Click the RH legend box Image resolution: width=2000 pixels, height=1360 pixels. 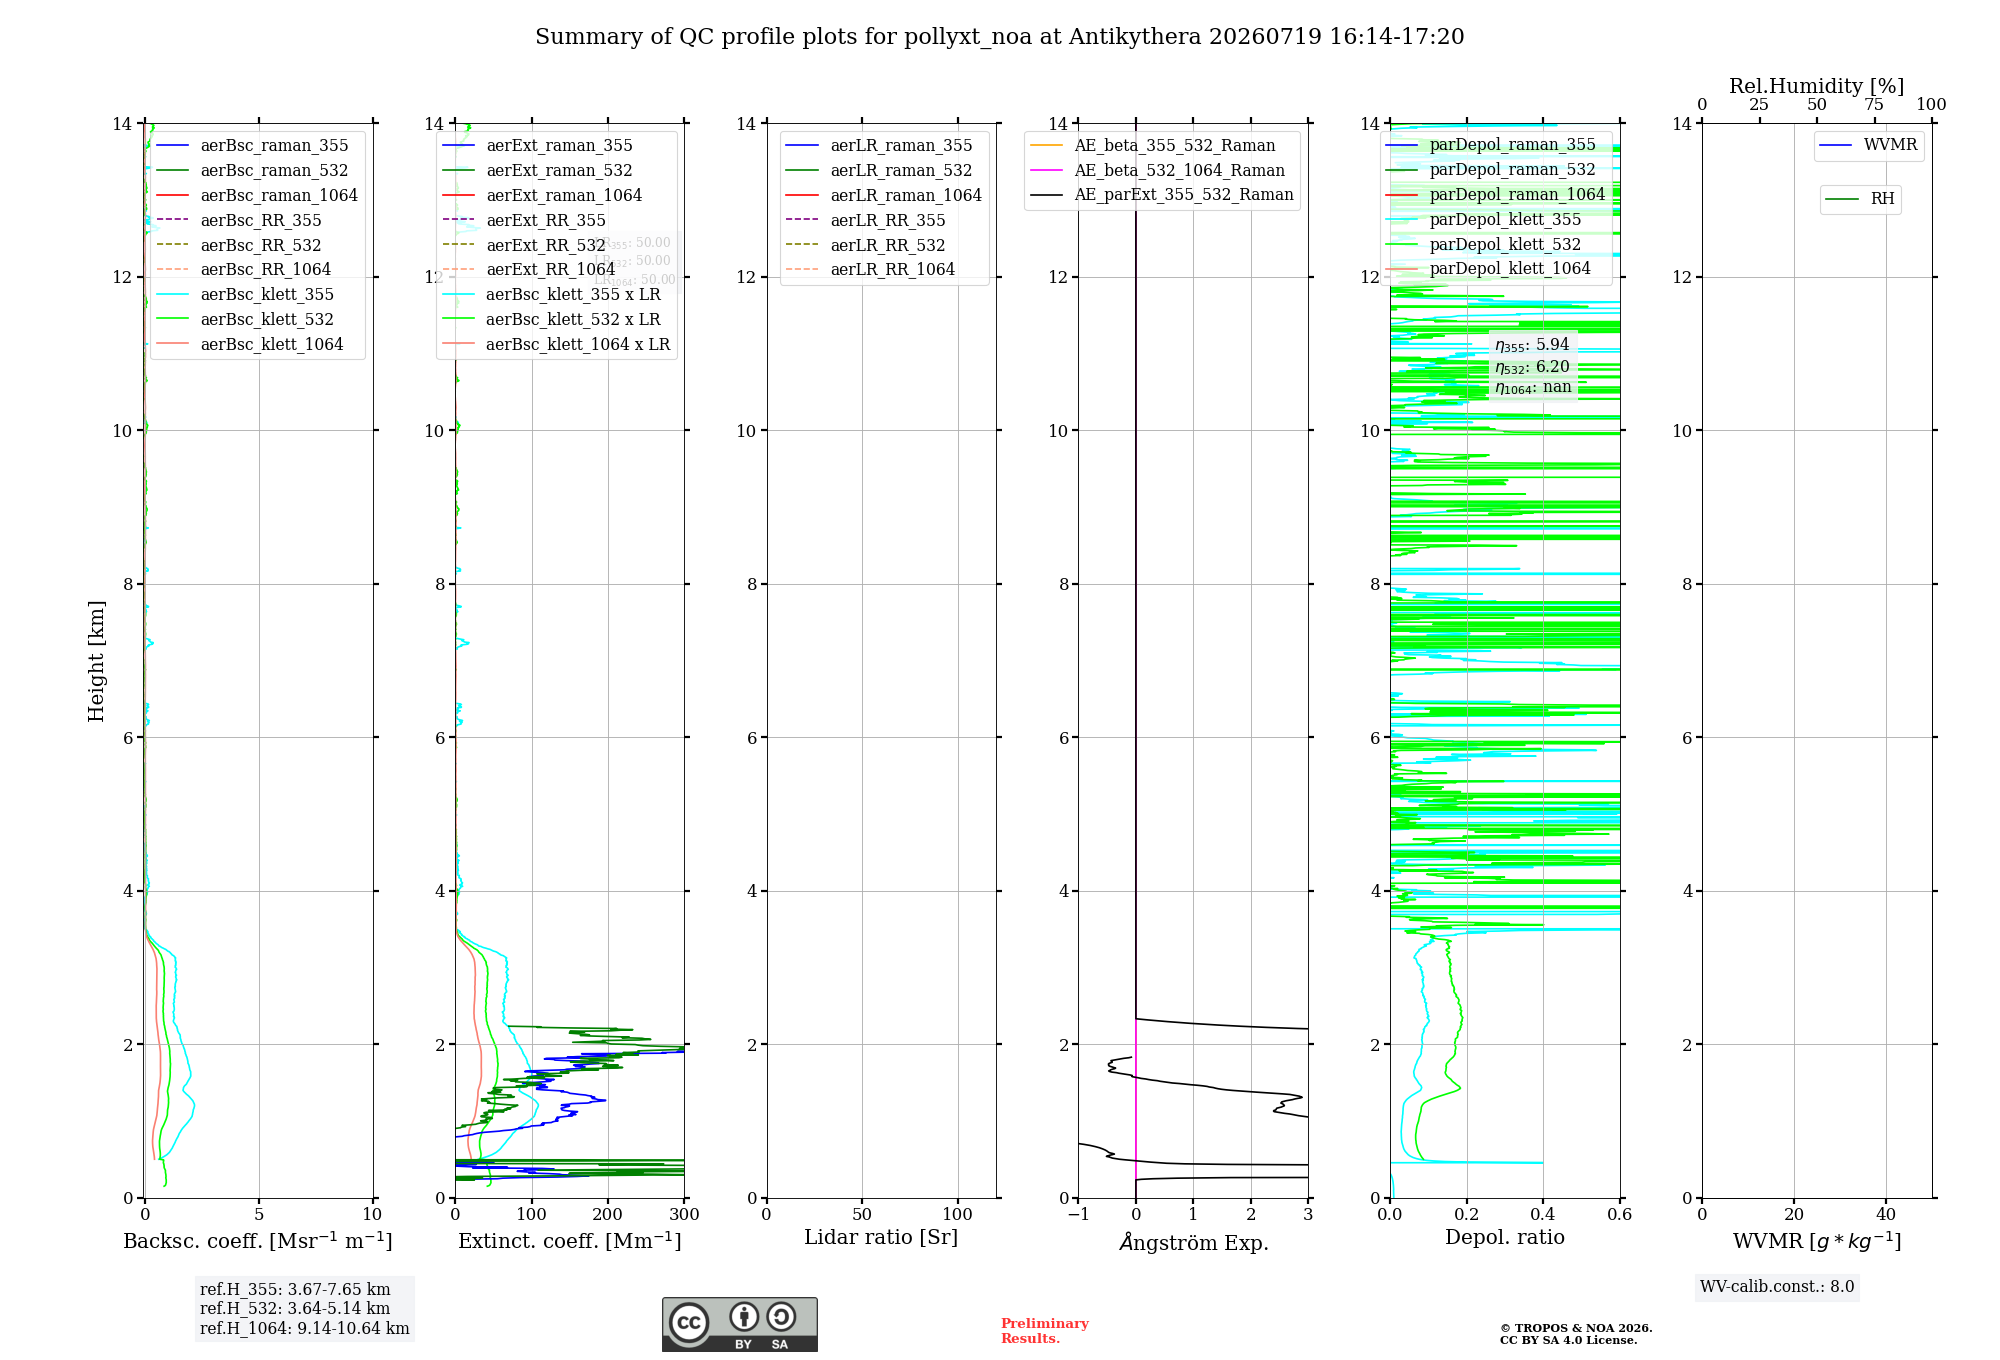pos(1860,199)
